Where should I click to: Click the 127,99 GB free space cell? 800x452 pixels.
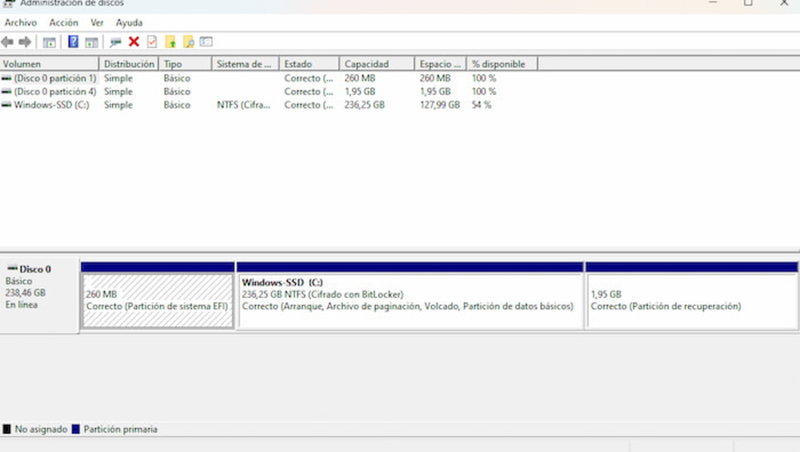[x=440, y=105]
